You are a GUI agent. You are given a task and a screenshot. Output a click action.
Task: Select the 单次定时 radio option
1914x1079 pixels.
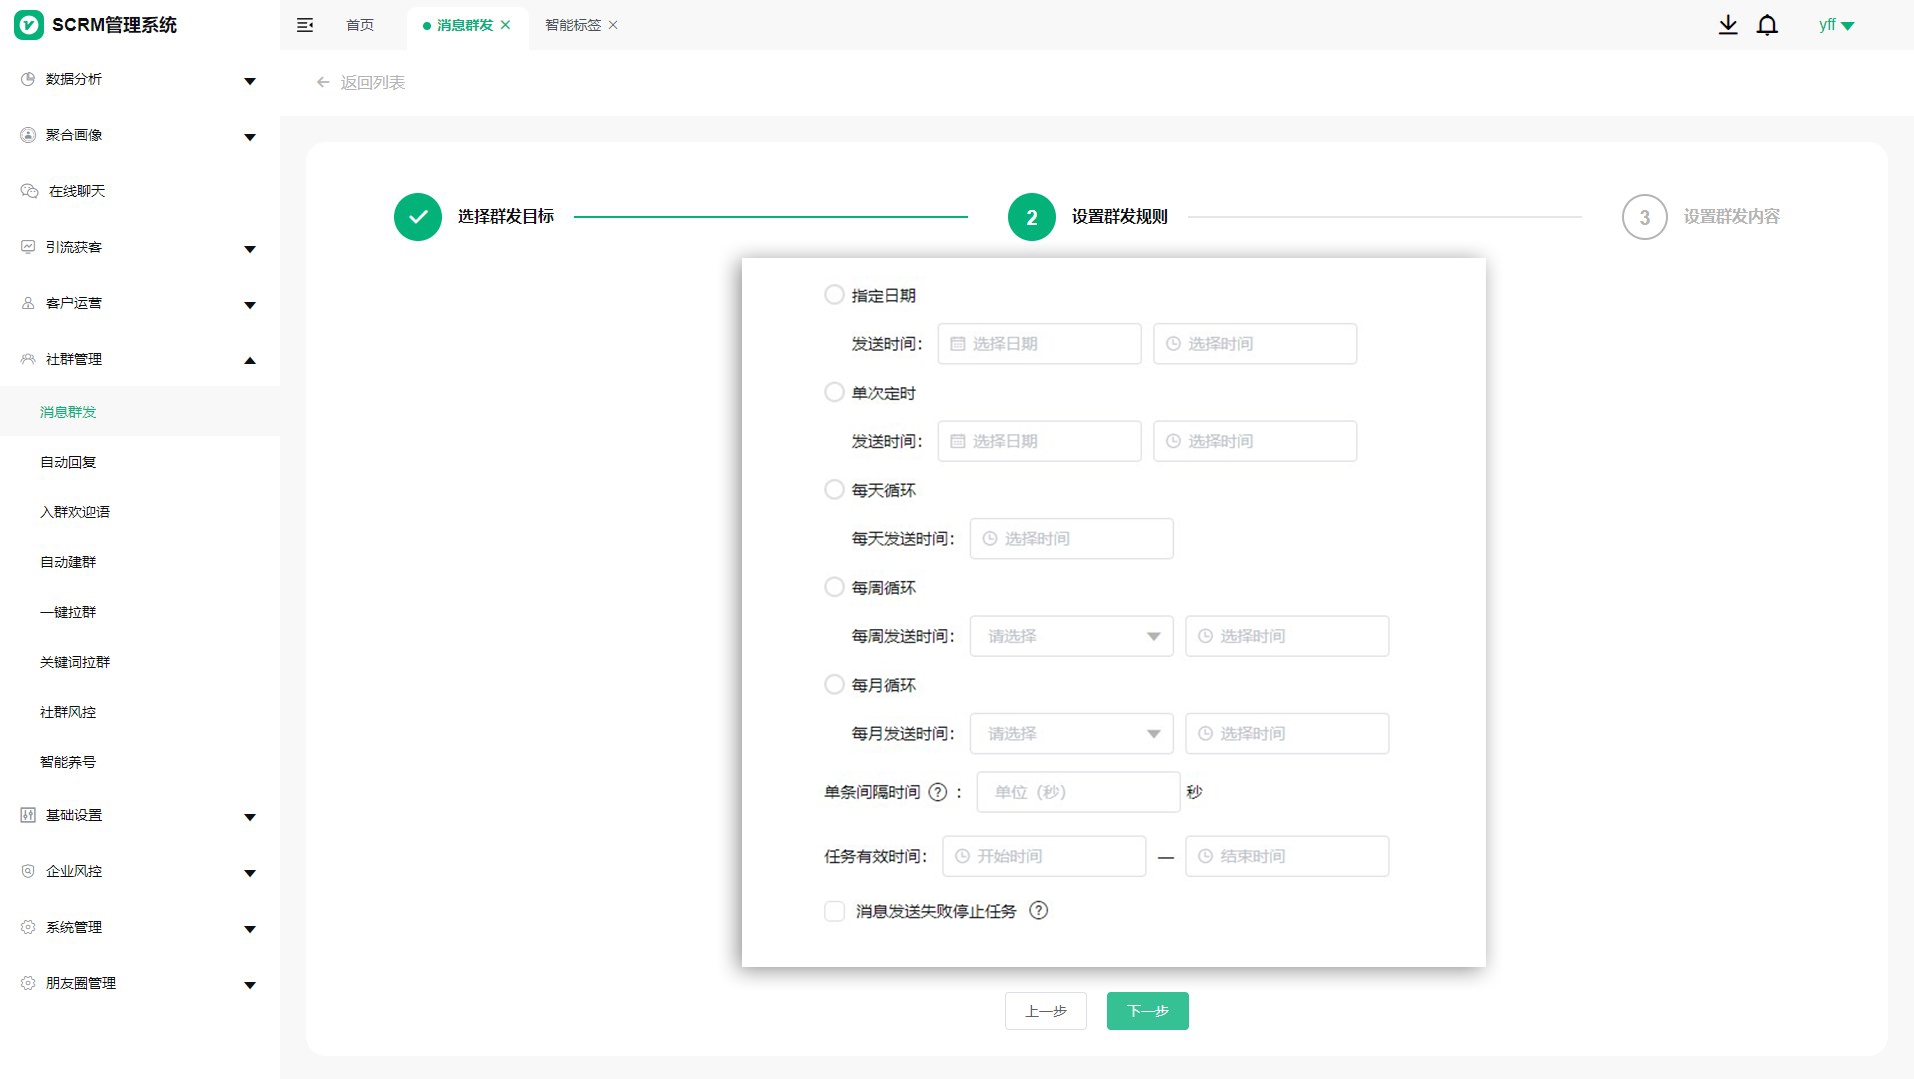(834, 392)
